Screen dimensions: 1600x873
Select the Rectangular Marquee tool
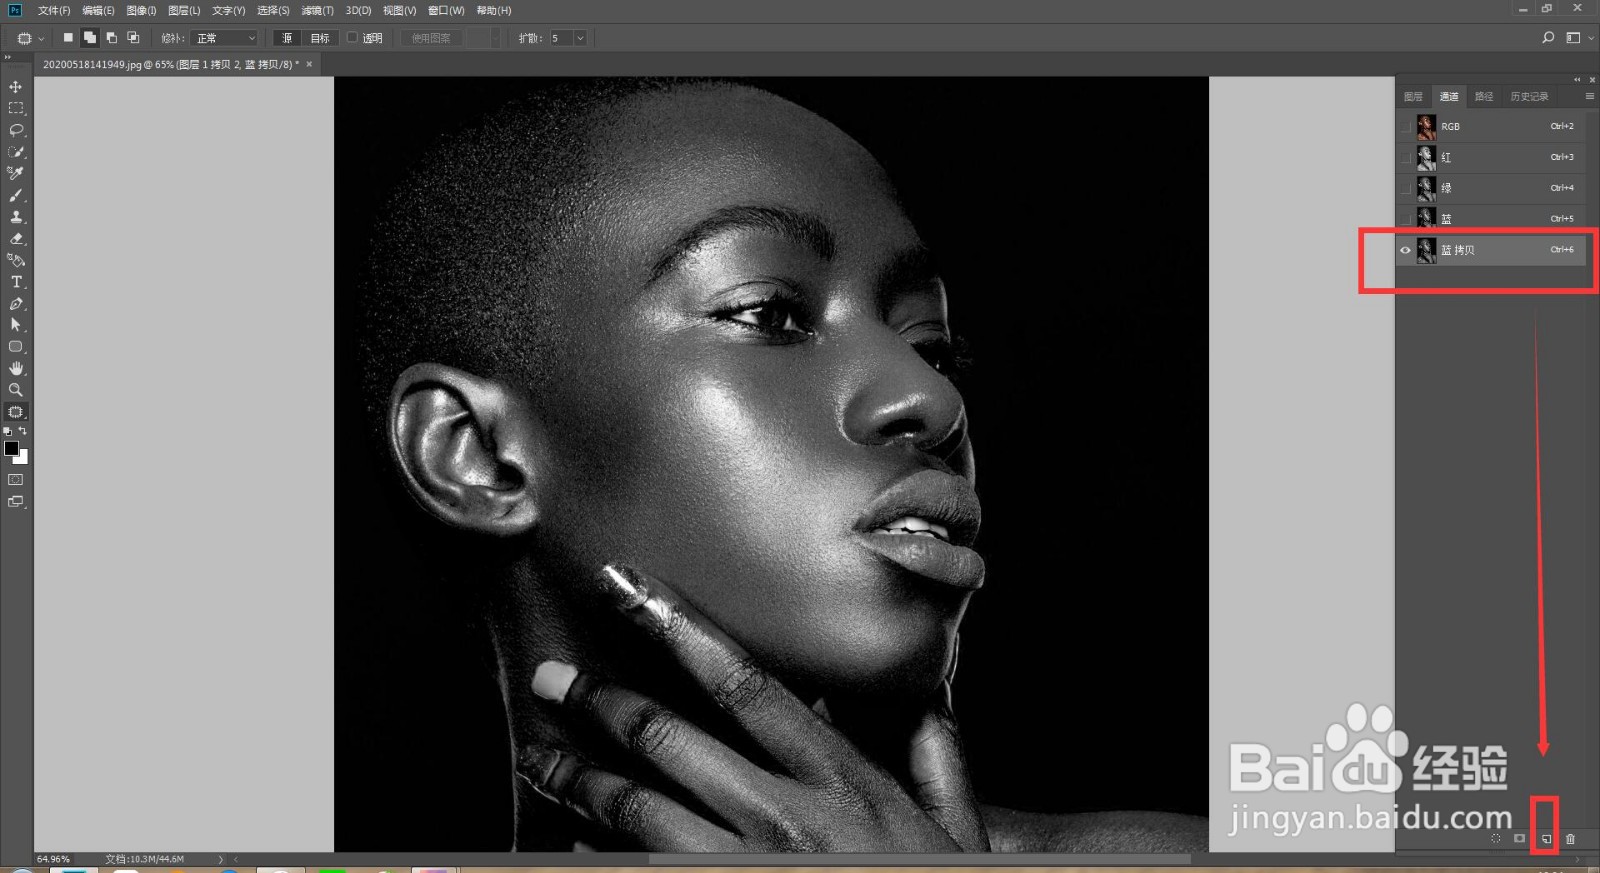tap(16, 108)
